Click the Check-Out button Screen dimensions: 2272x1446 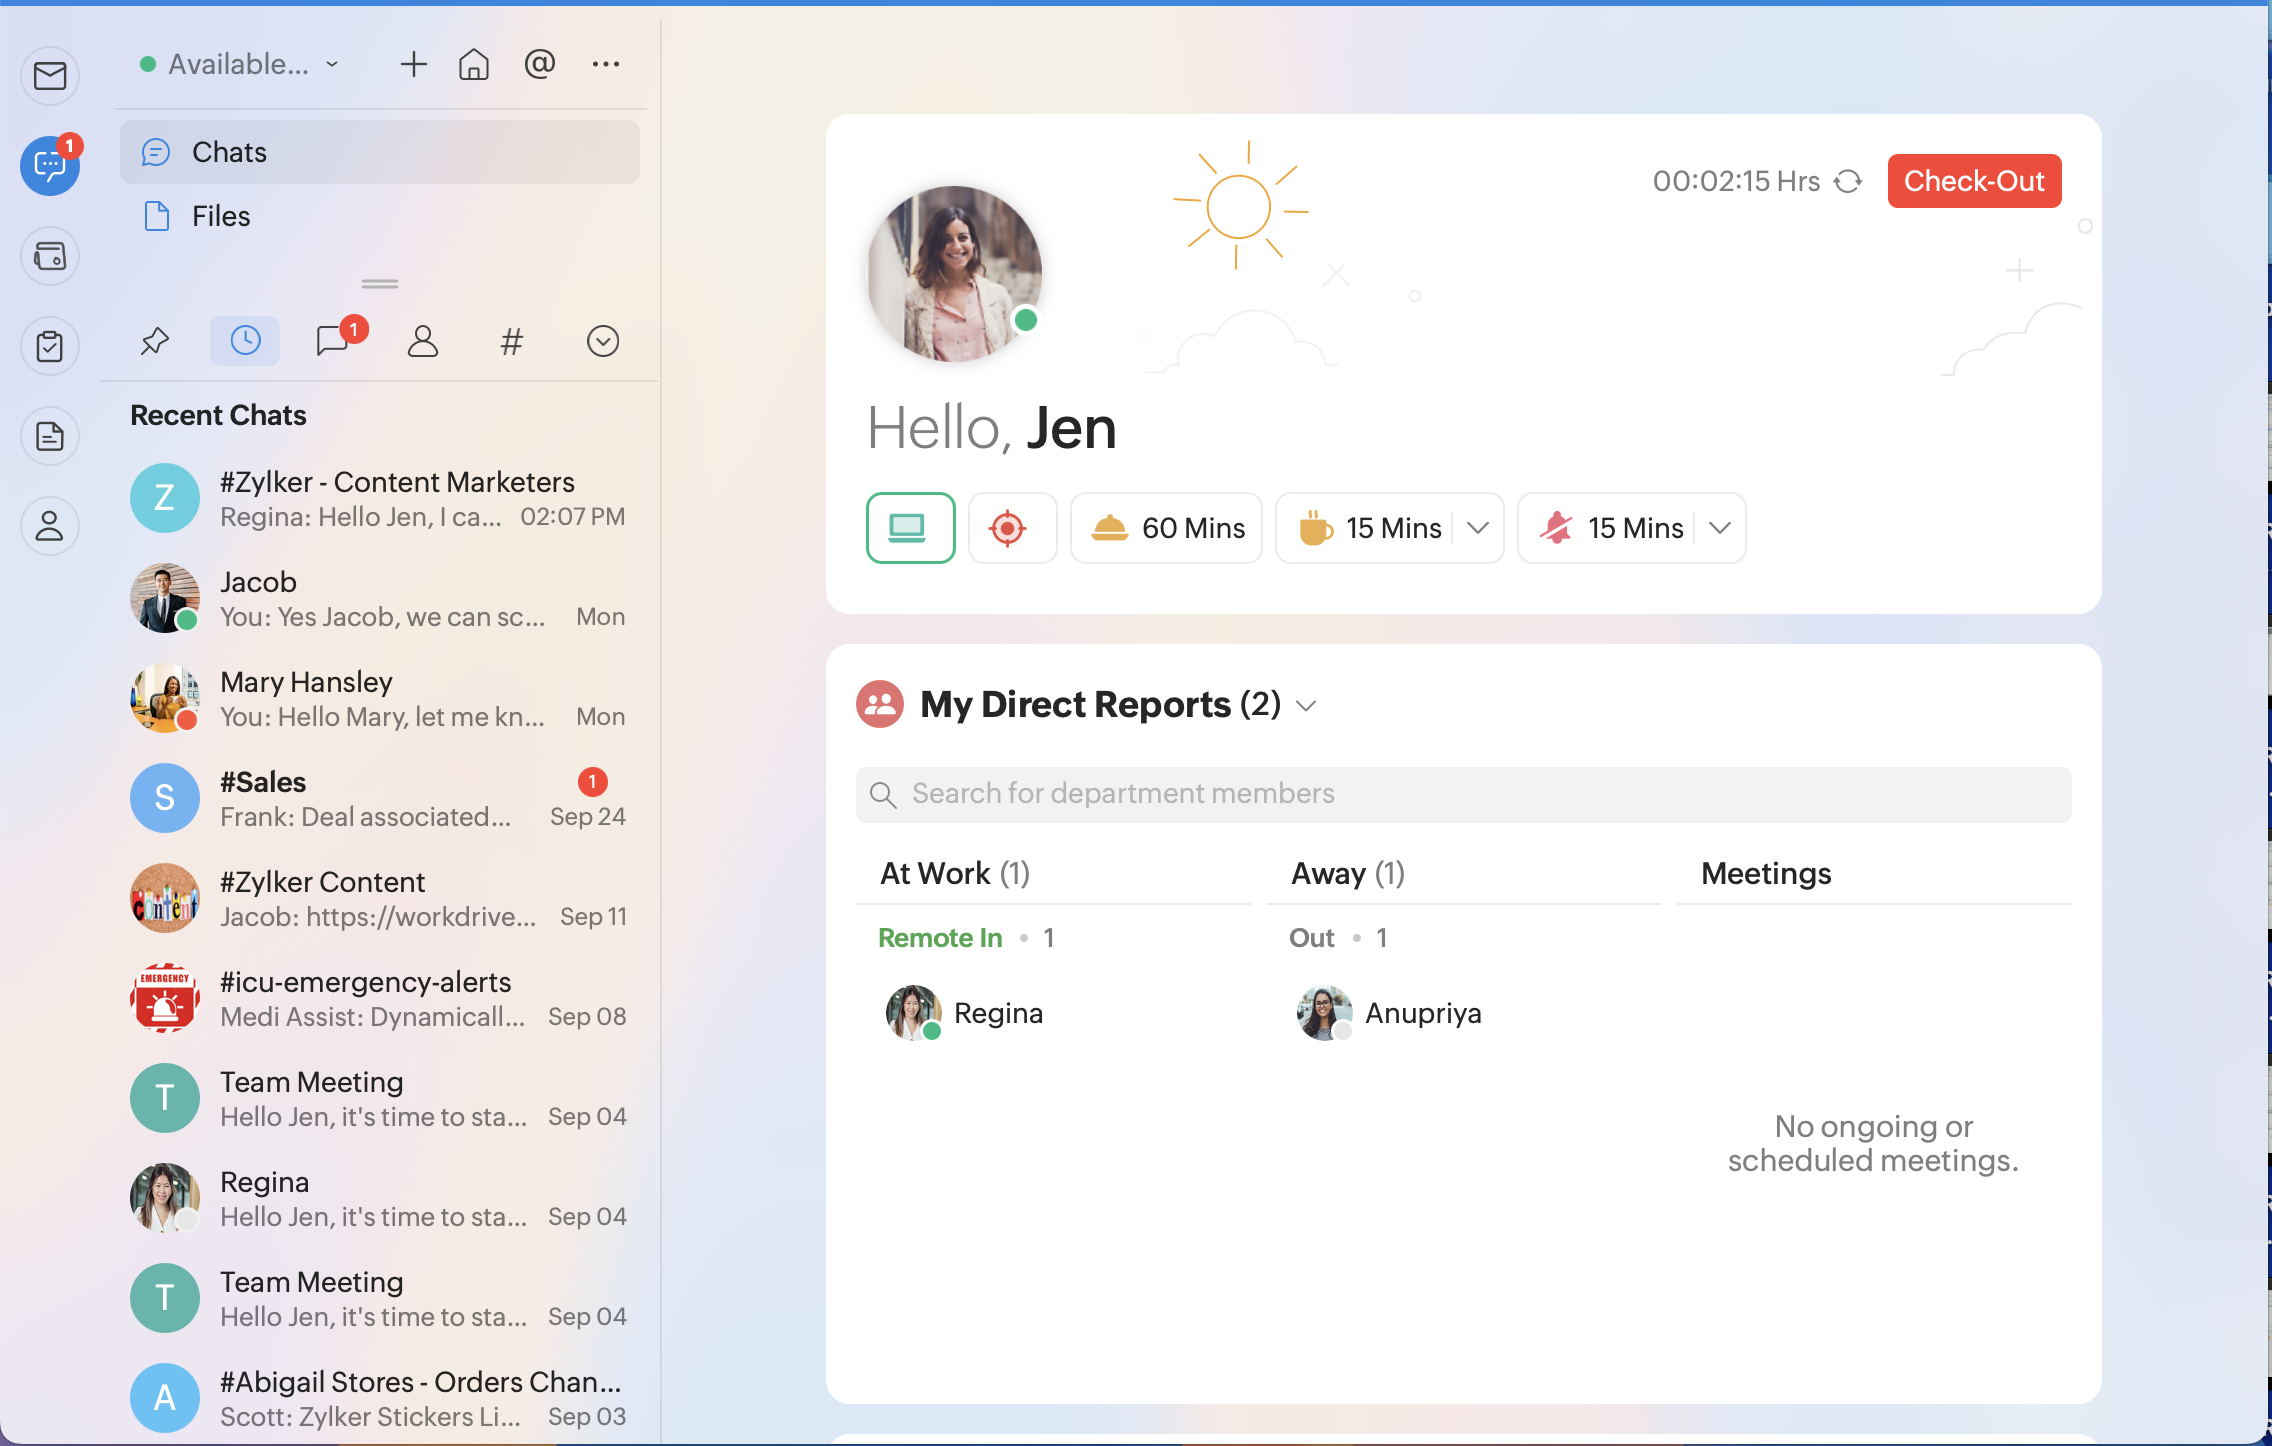coord(1973,182)
